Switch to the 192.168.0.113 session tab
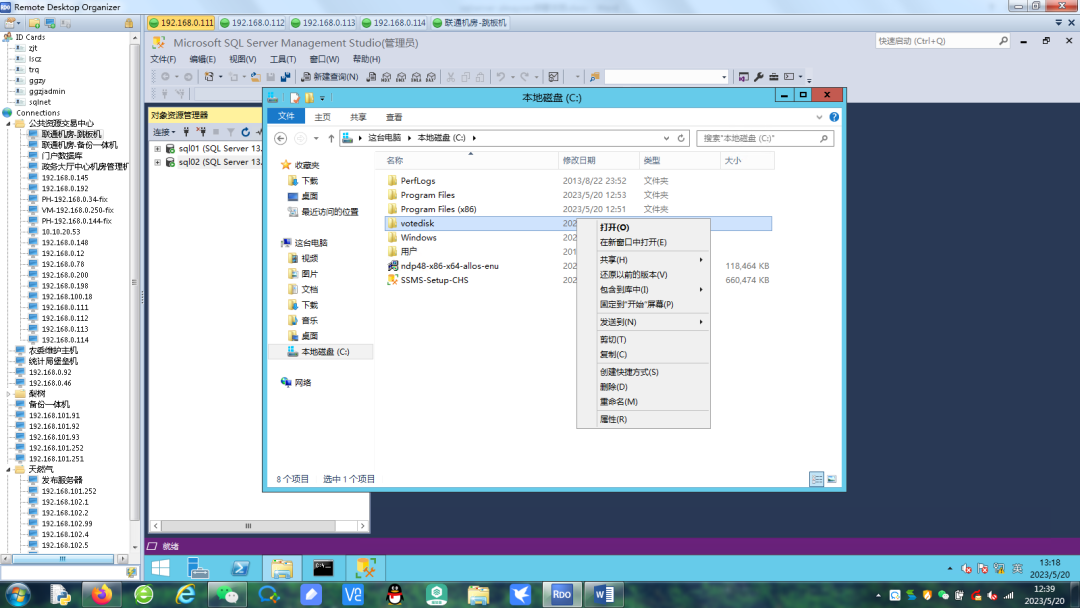 click(323, 23)
